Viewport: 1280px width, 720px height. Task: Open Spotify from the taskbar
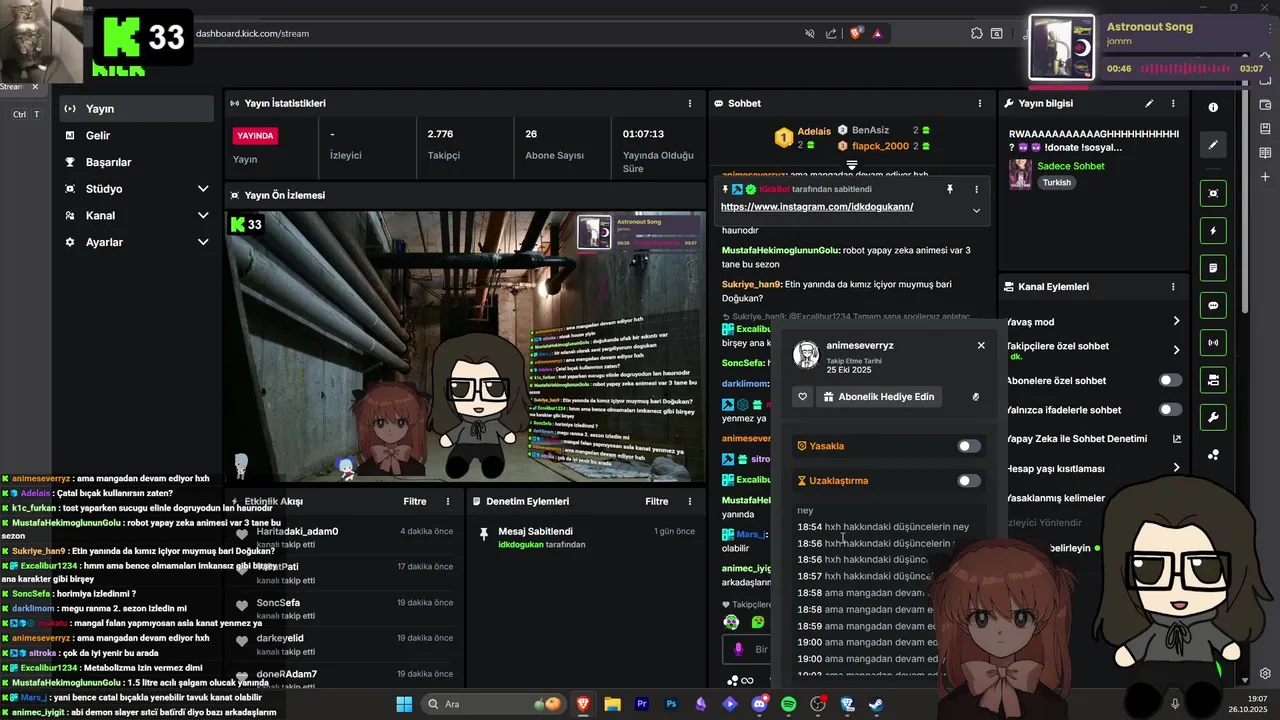tap(788, 704)
